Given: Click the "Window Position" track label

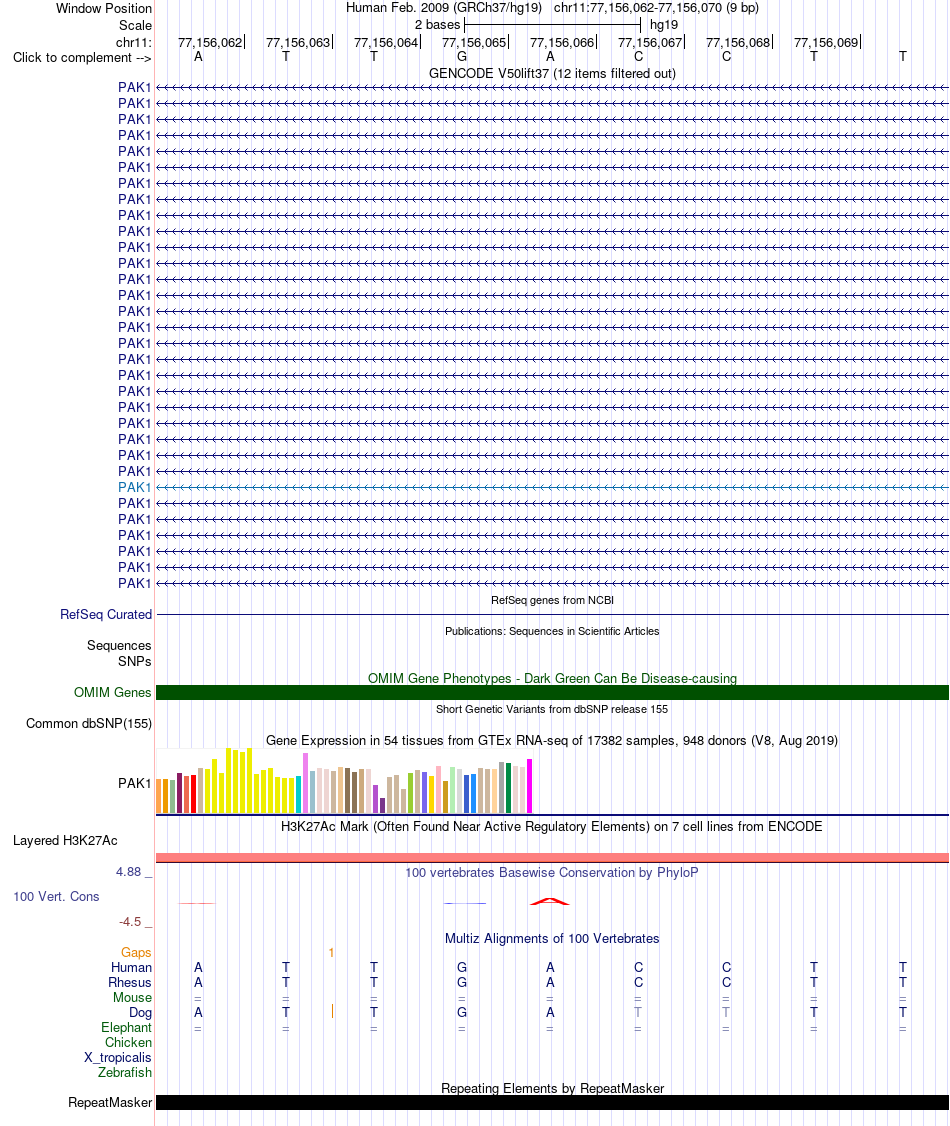Looking at the screenshot, I should point(104,9).
